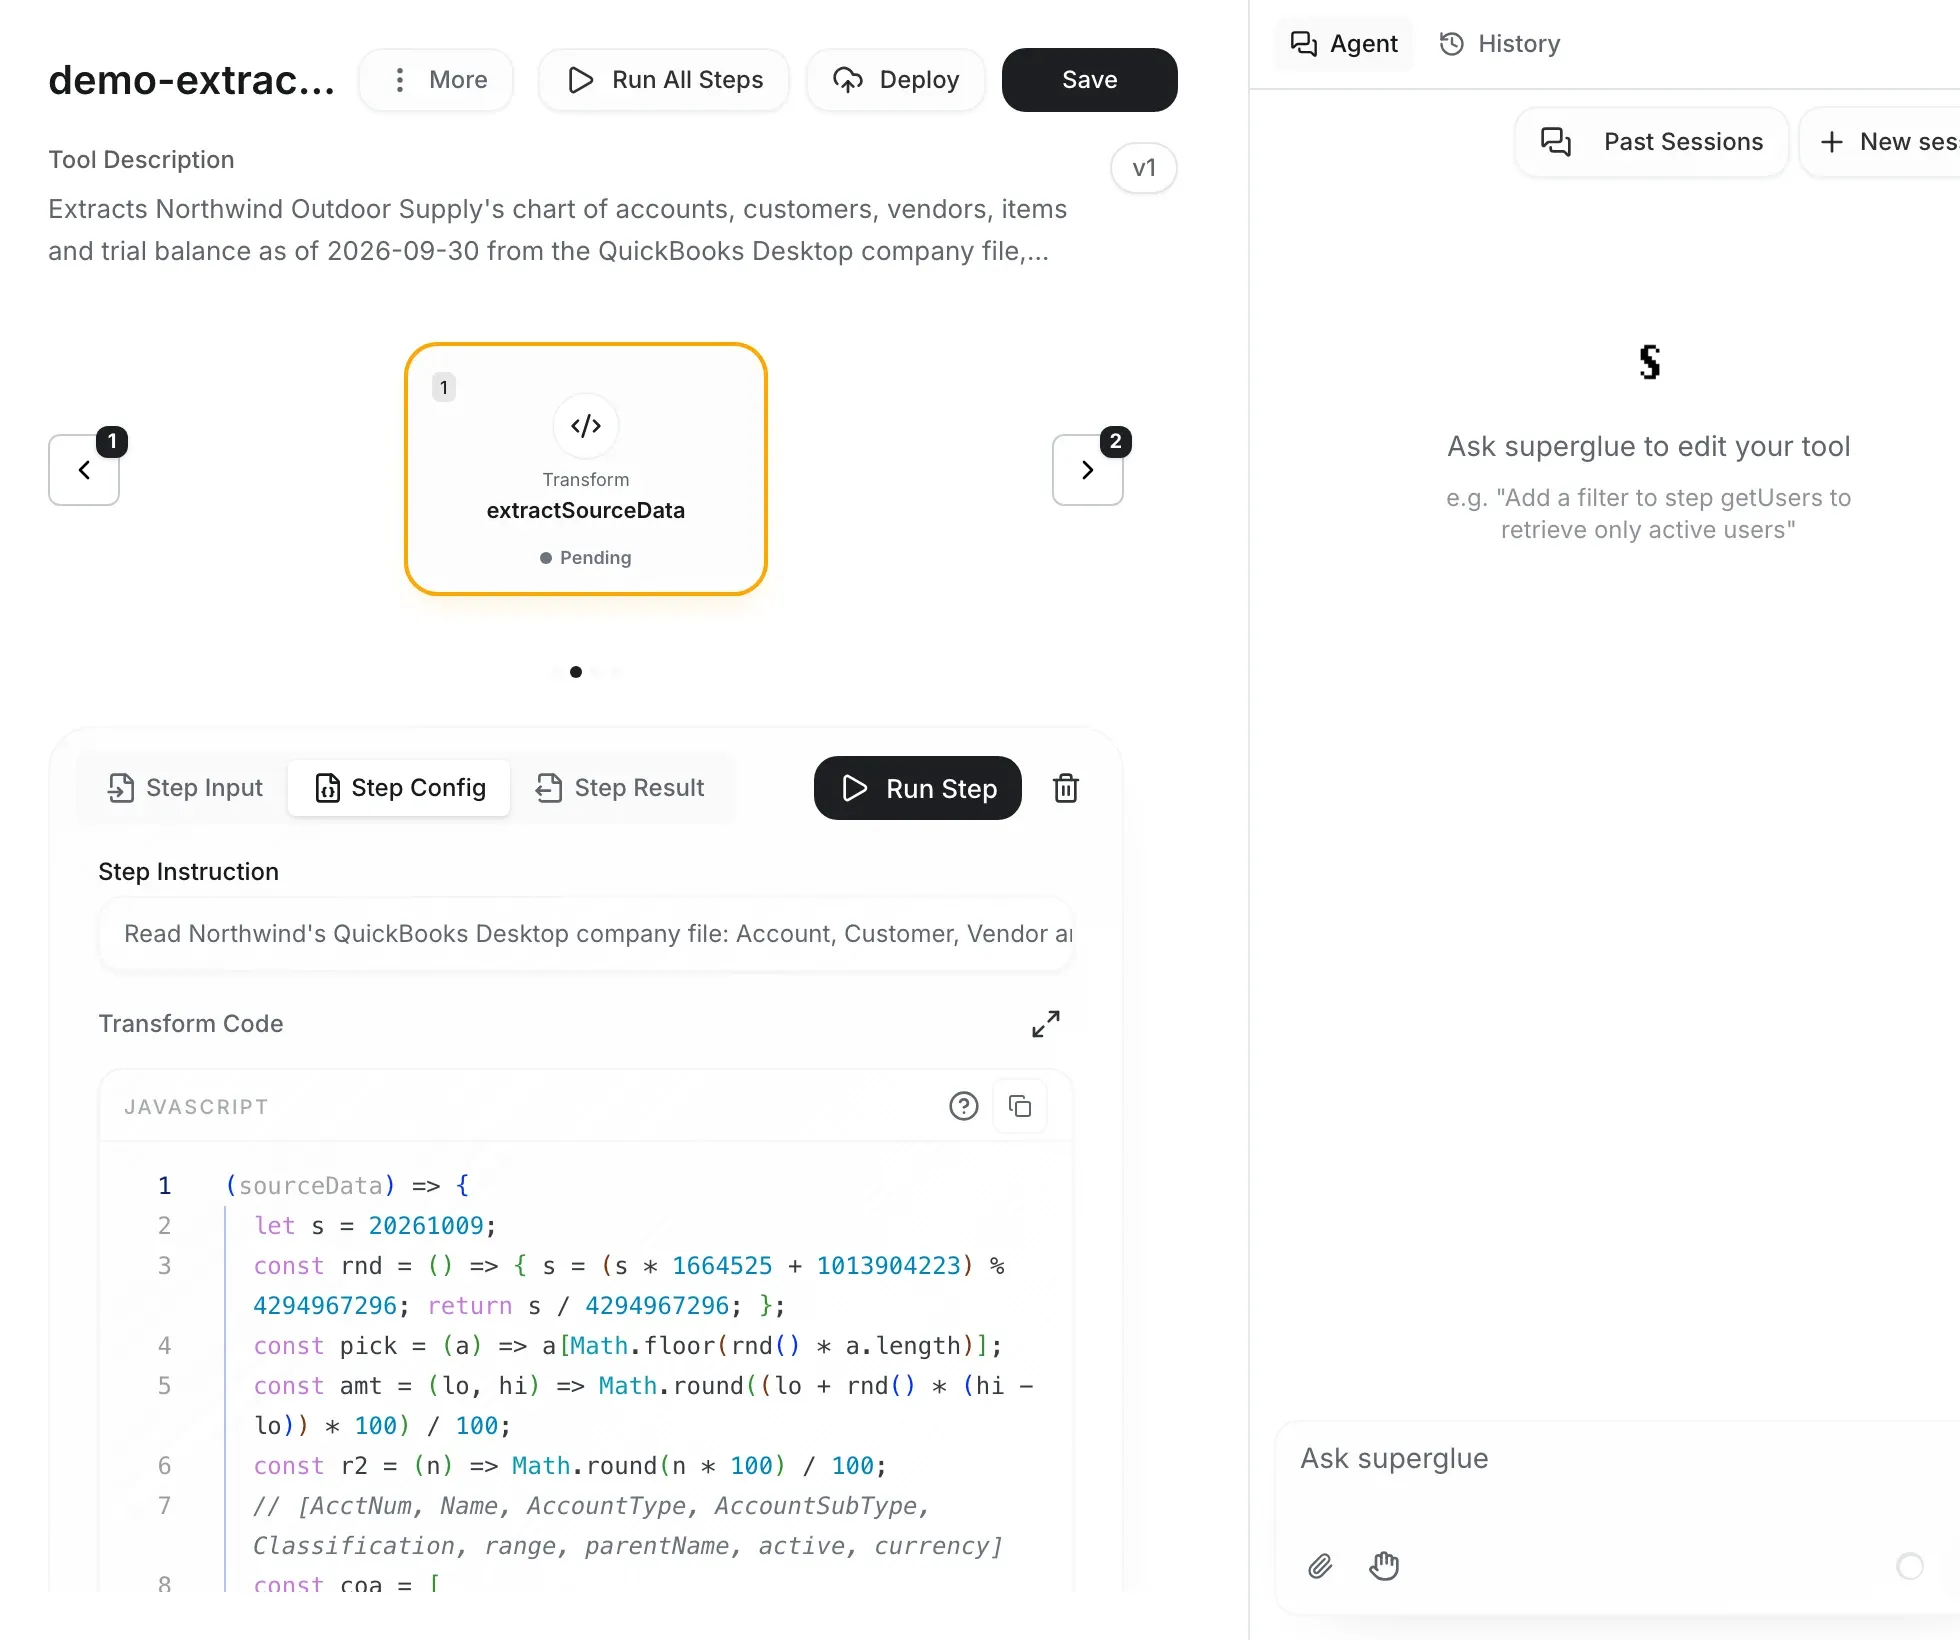Open the History tab

click(1500, 44)
